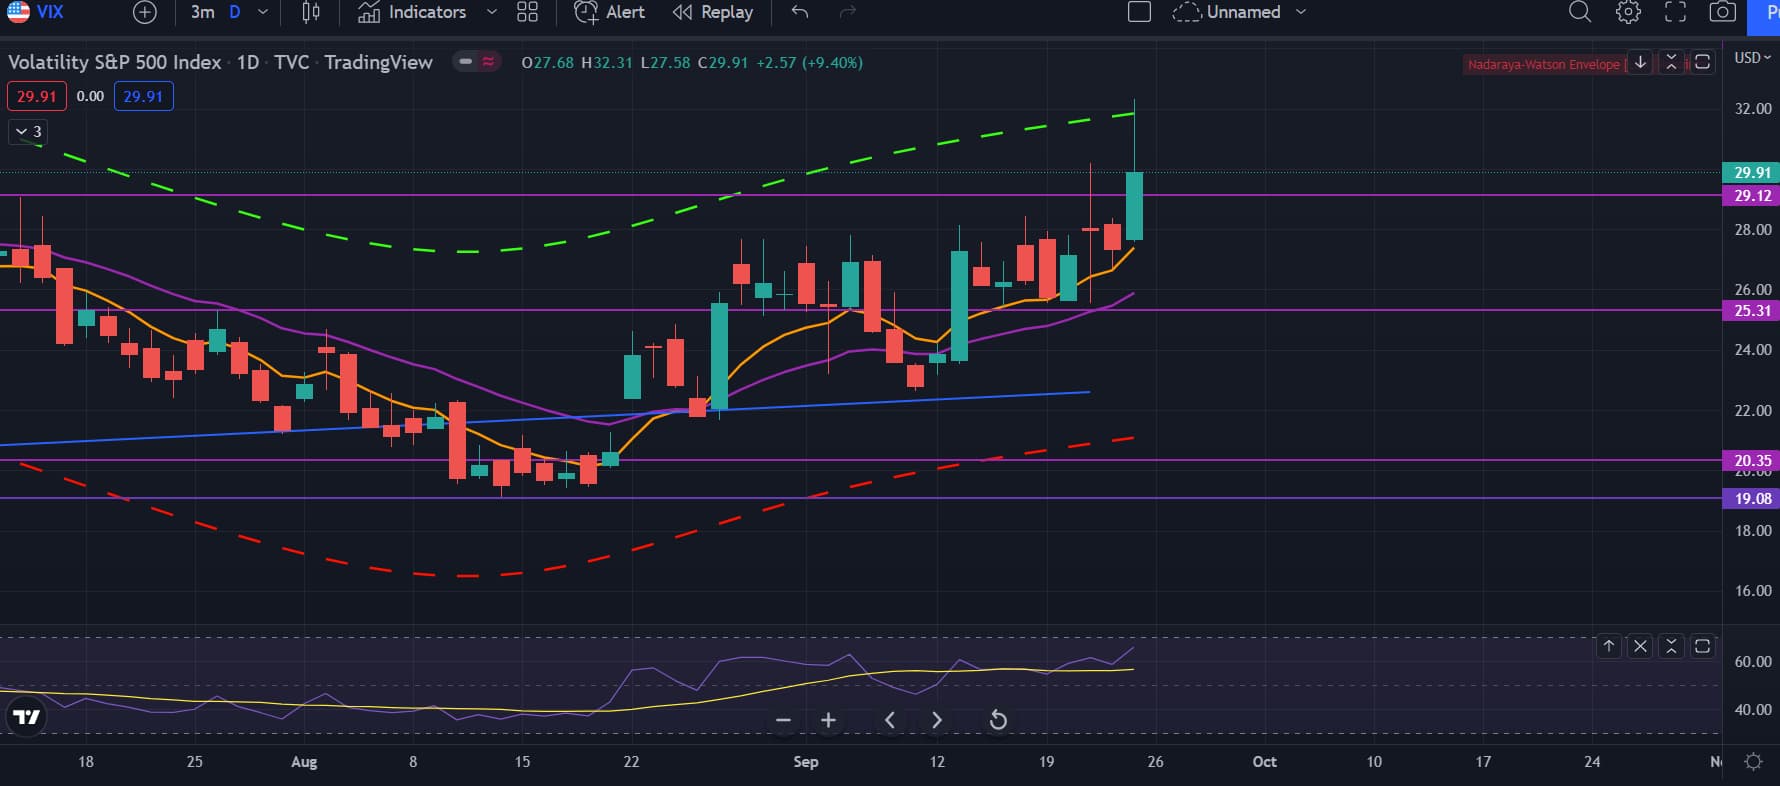Click the Sep label on time axis

[x=806, y=762]
